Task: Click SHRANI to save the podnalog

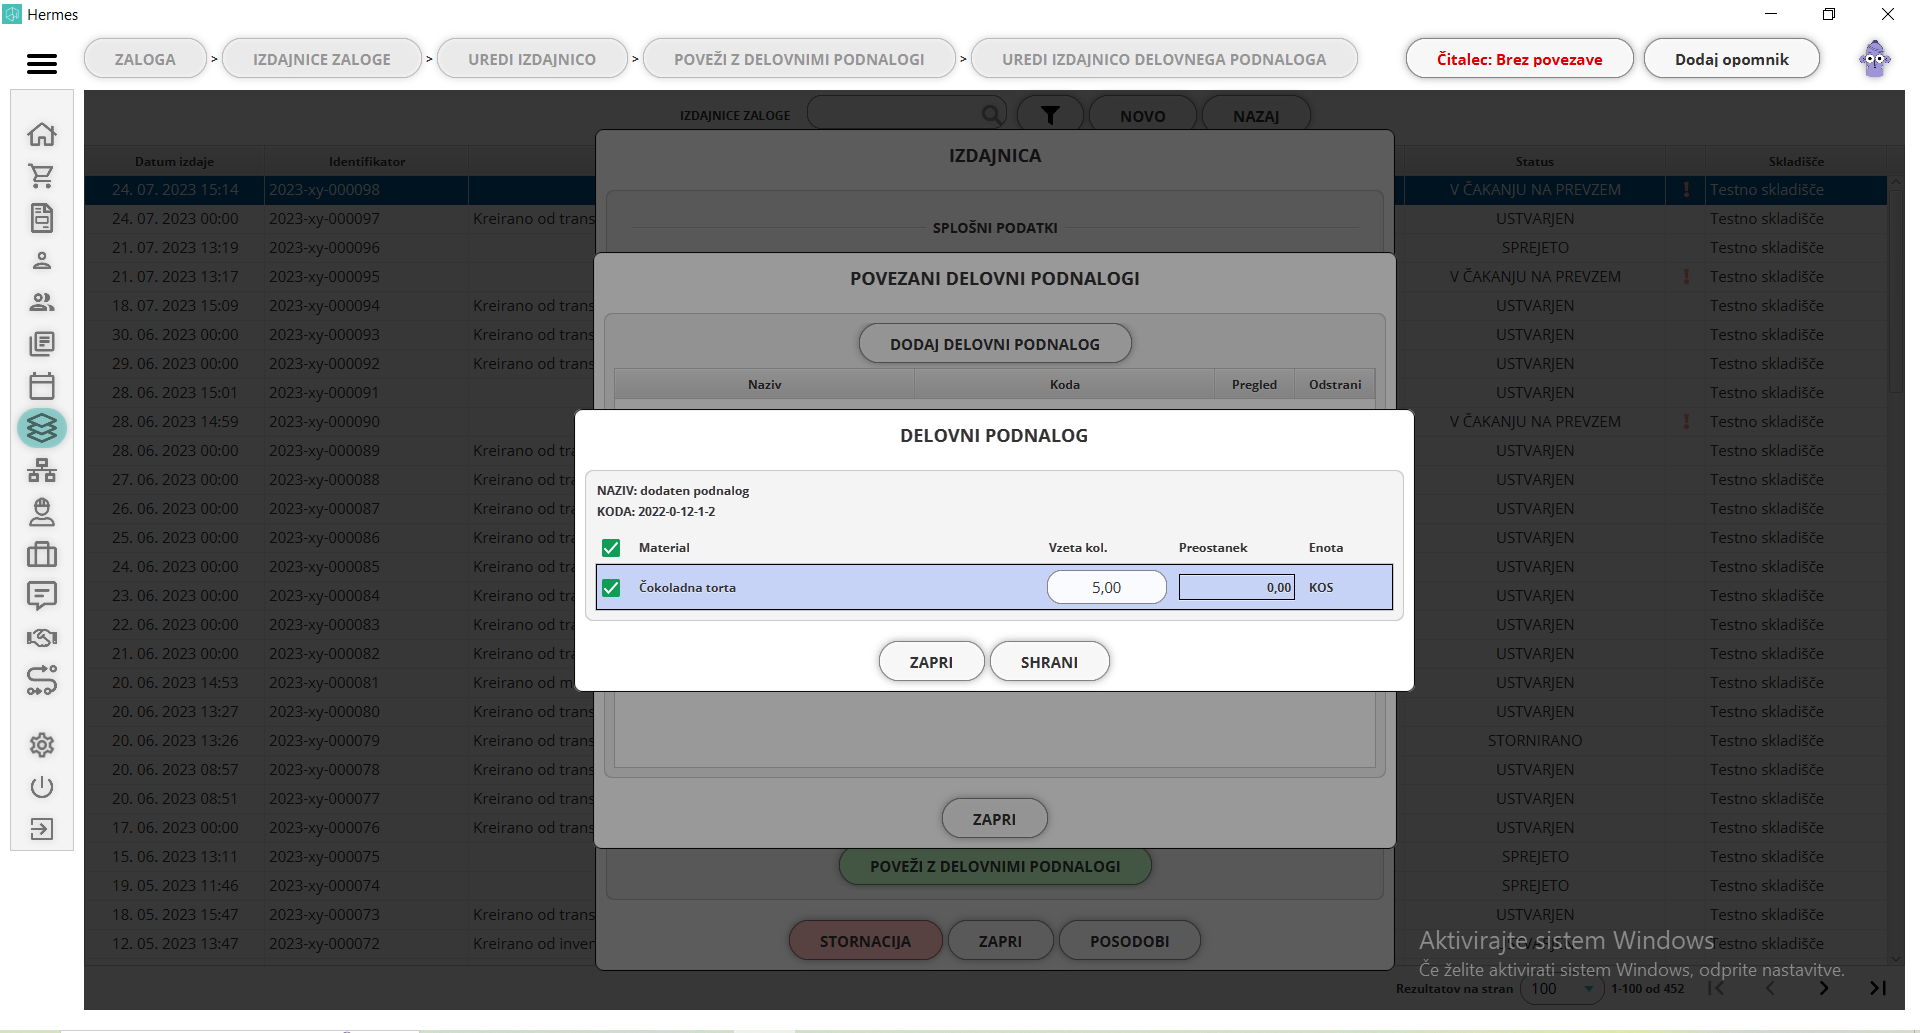Action: click(1049, 662)
